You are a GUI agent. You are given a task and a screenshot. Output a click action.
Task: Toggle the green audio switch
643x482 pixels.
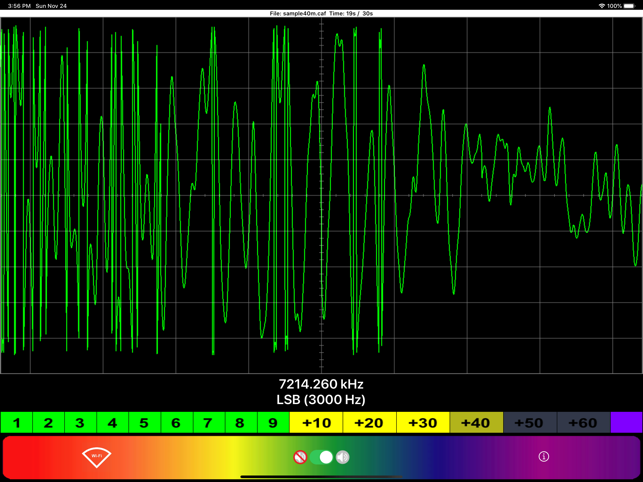pos(321,457)
